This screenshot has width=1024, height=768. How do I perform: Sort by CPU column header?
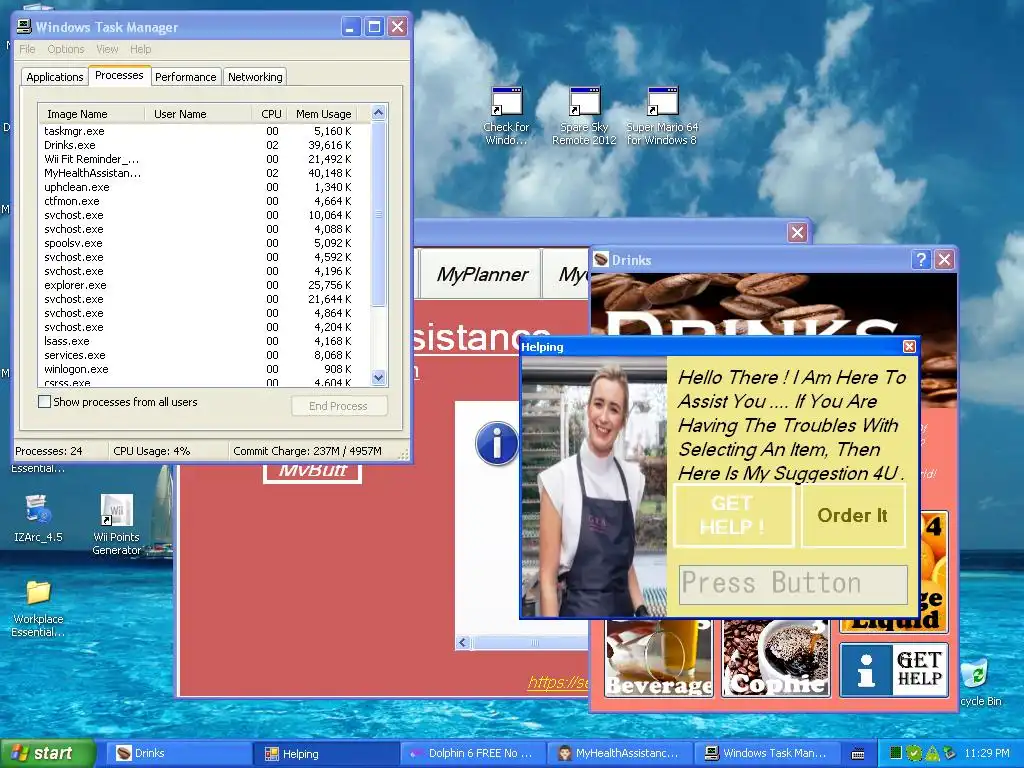268,114
